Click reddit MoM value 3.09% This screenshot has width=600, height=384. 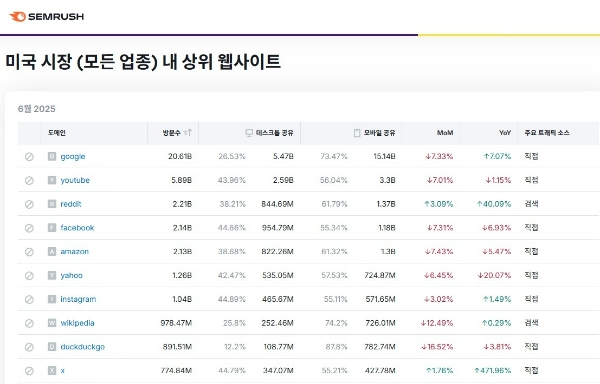439,204
